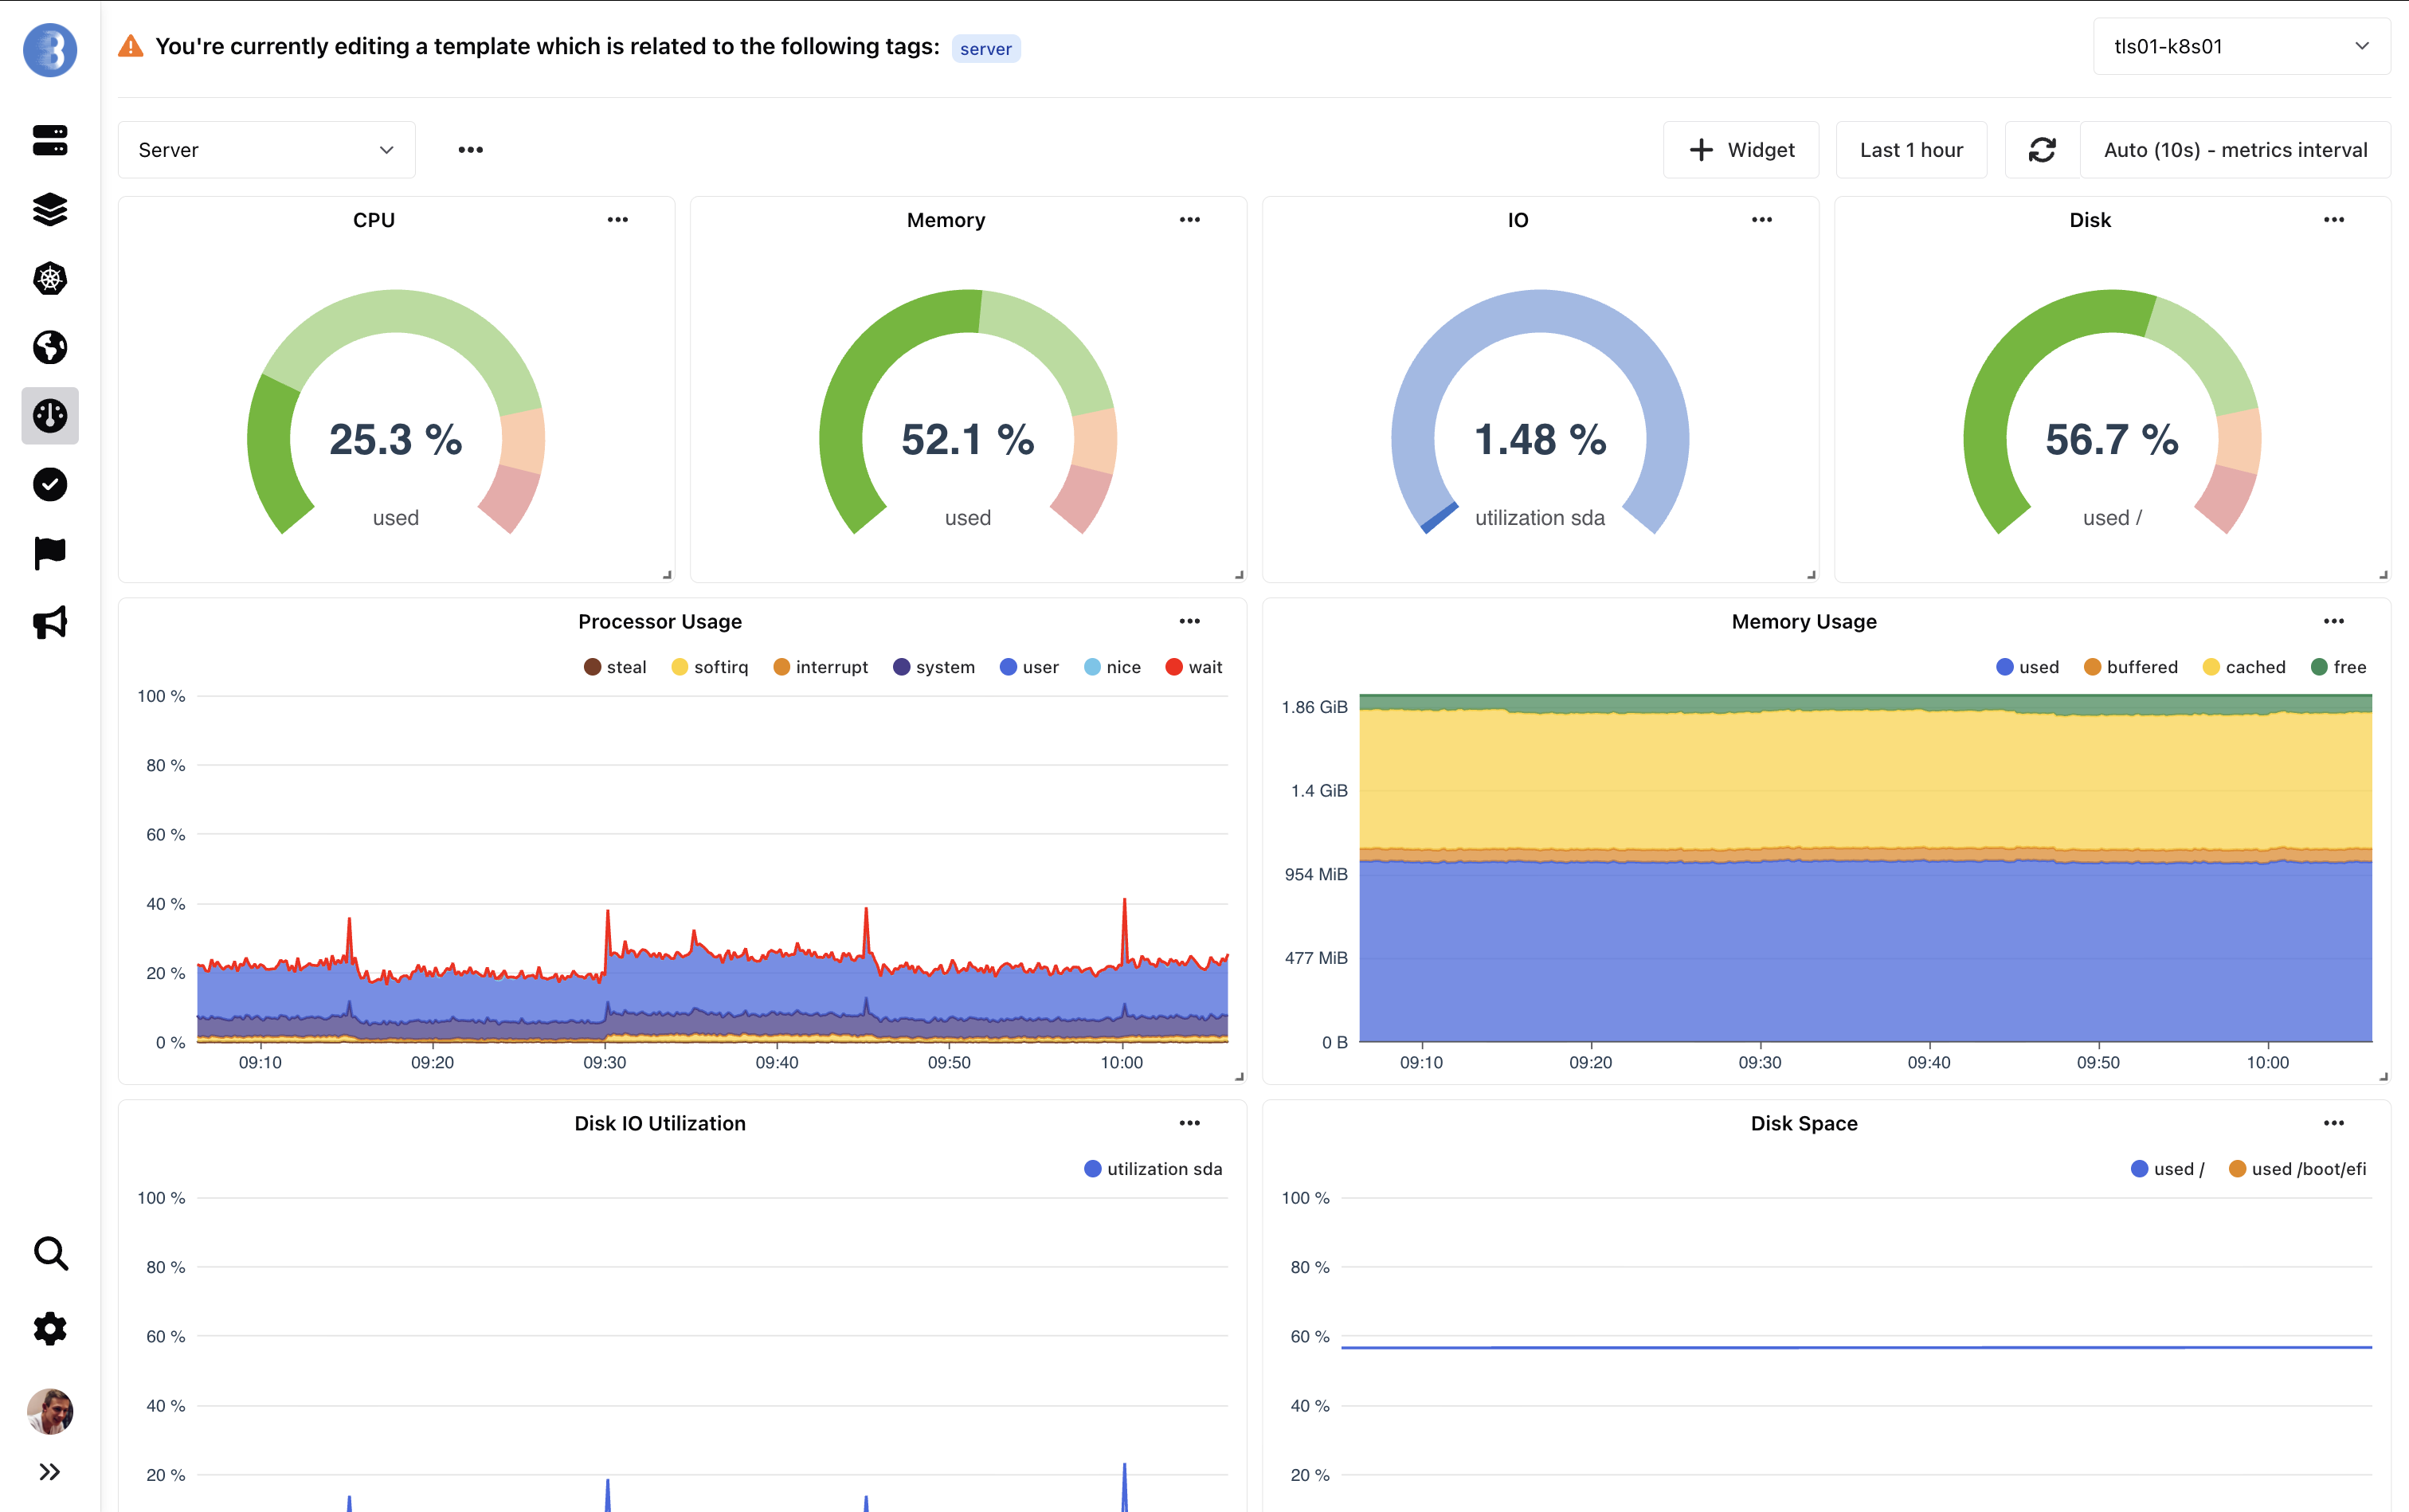The height and width of the screenshot is (1512, 2409).
Task: Toggle the wait series in Processor Usage legend
Action: (1193, 666)
